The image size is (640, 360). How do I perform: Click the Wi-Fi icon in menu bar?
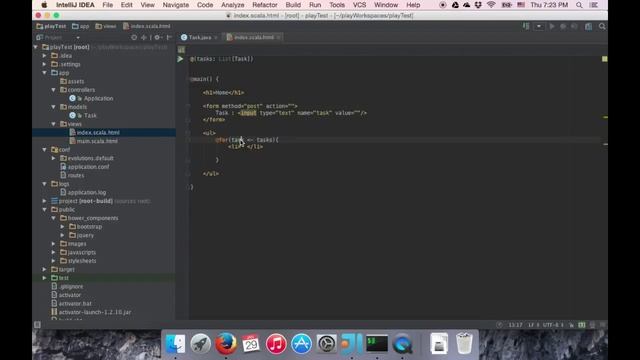[491, 5]
